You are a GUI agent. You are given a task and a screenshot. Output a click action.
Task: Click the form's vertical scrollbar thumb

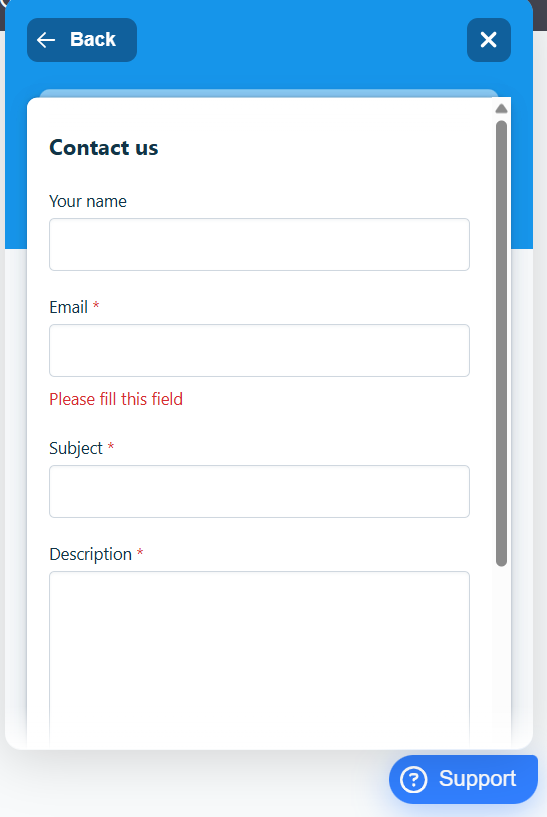click(501, 343)
